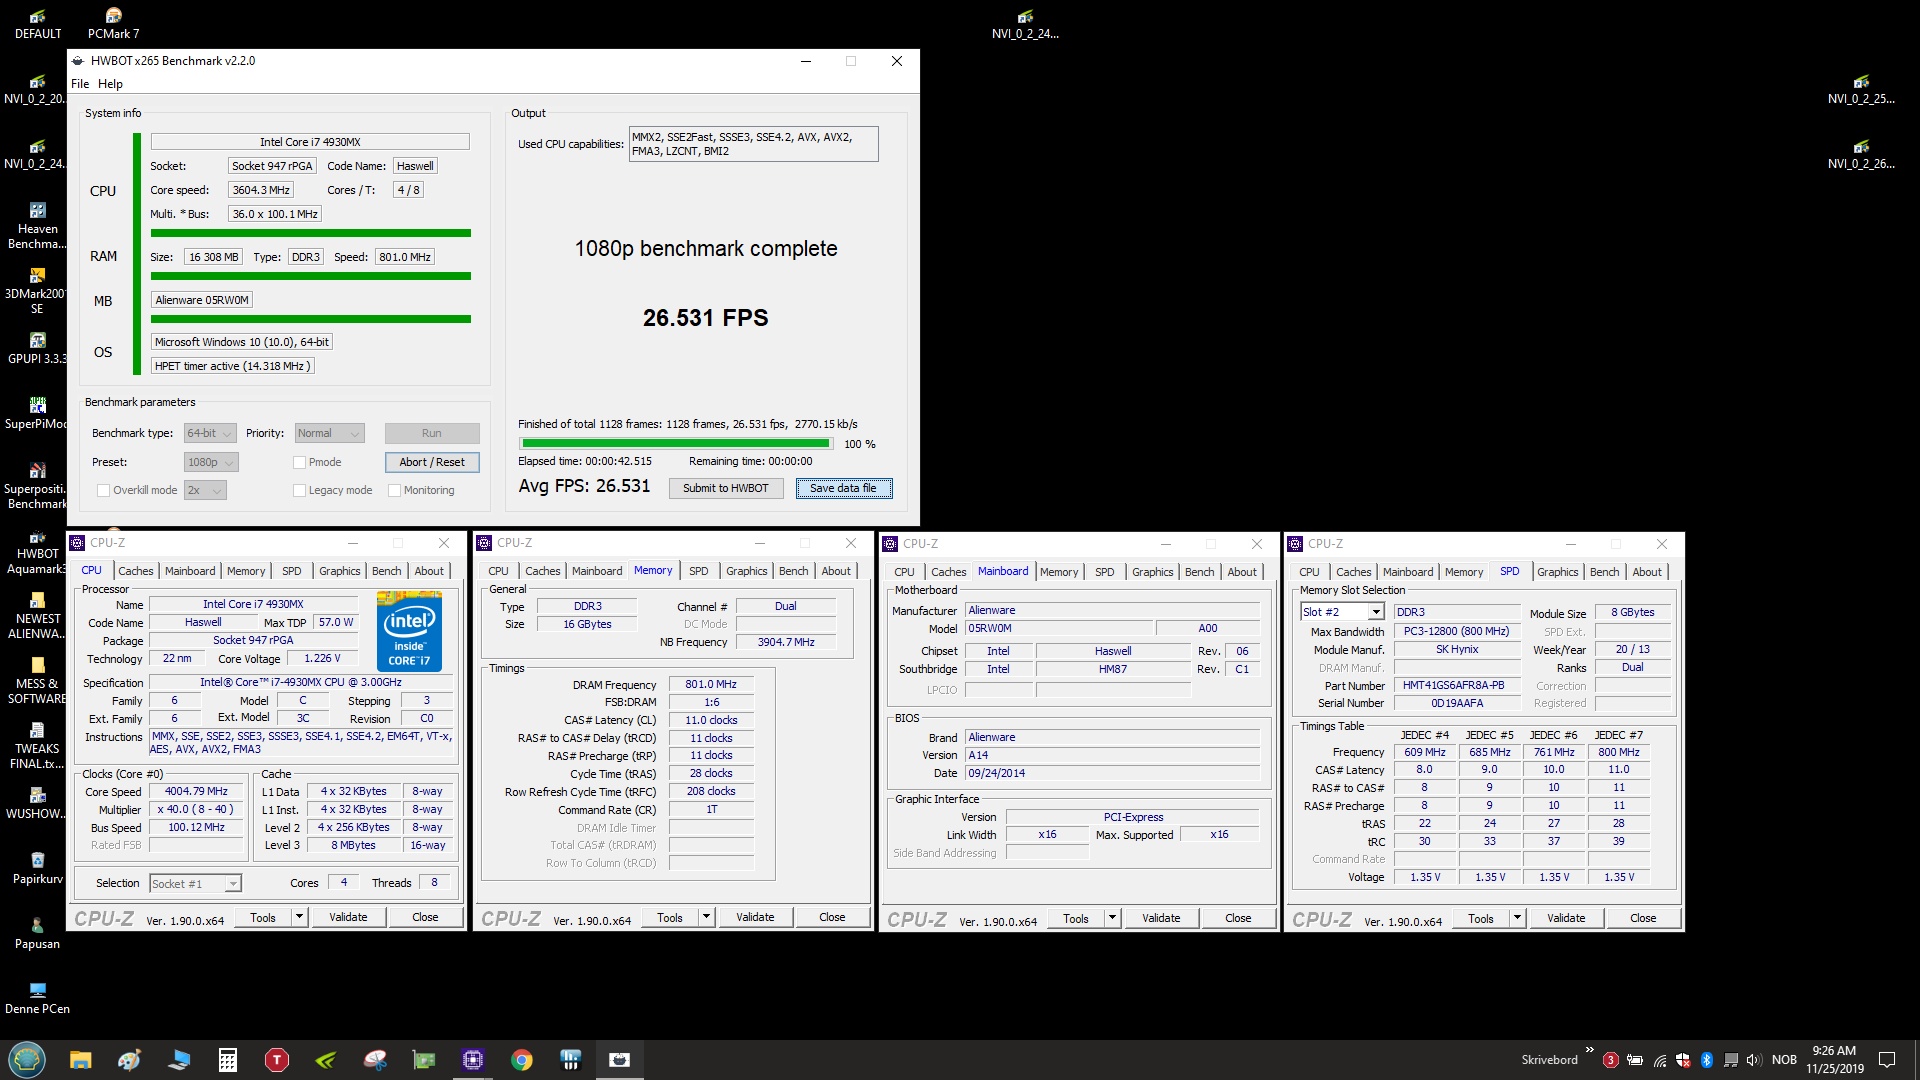The width and height of the screenshot is (1920, 1080).
Task: Click Close button in CPU-Z SPD window
Action: click(x=1643, y=918)
